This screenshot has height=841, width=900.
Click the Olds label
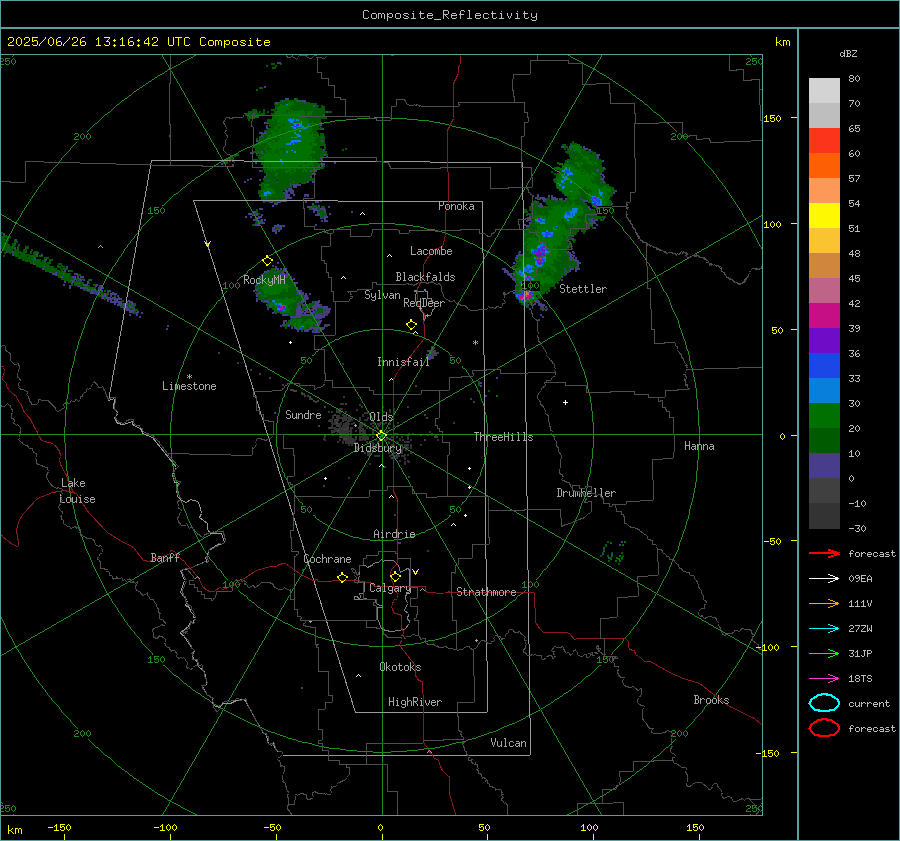381,416
